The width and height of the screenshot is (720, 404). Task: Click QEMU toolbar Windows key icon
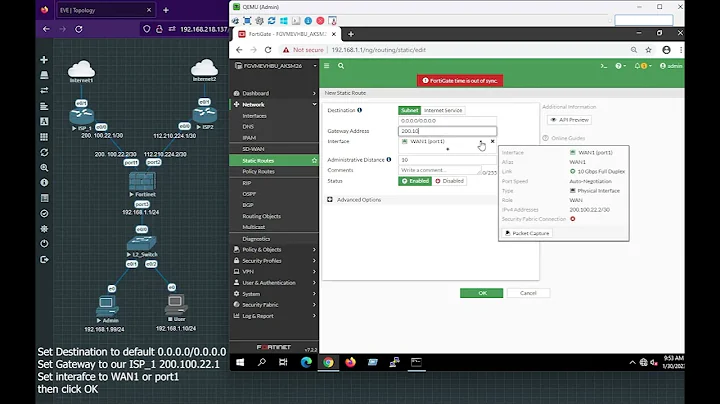pos(284,21)
